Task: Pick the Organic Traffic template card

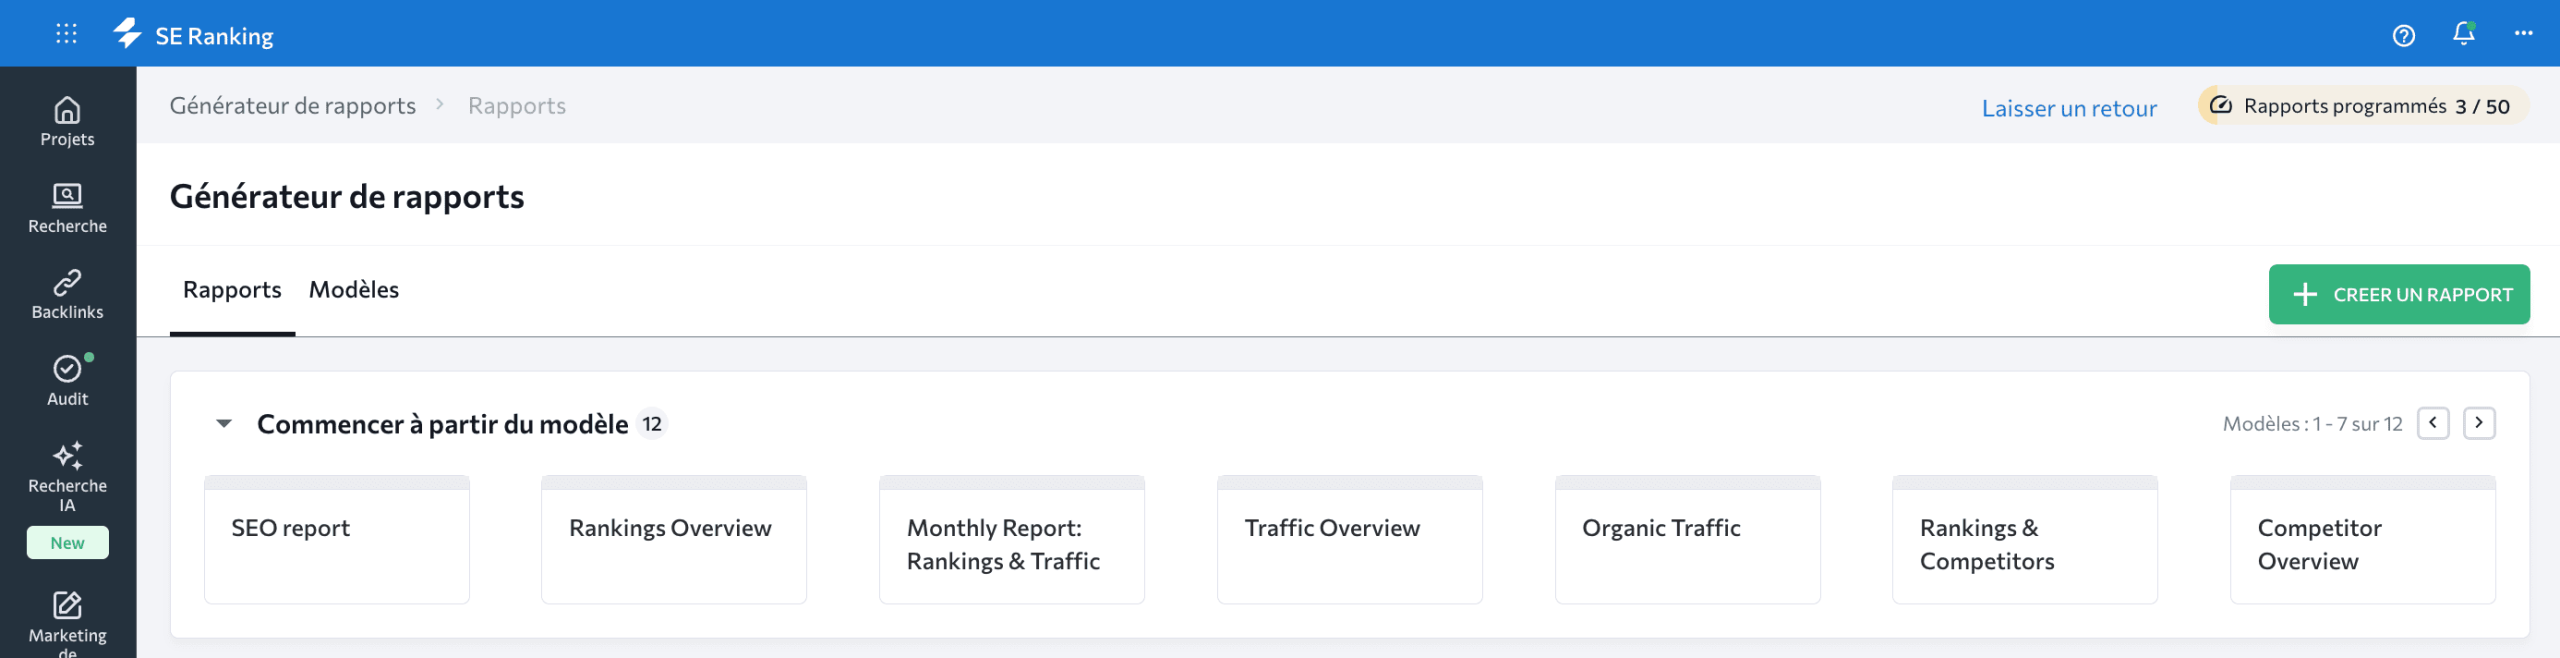Action: pos(1688,540)
